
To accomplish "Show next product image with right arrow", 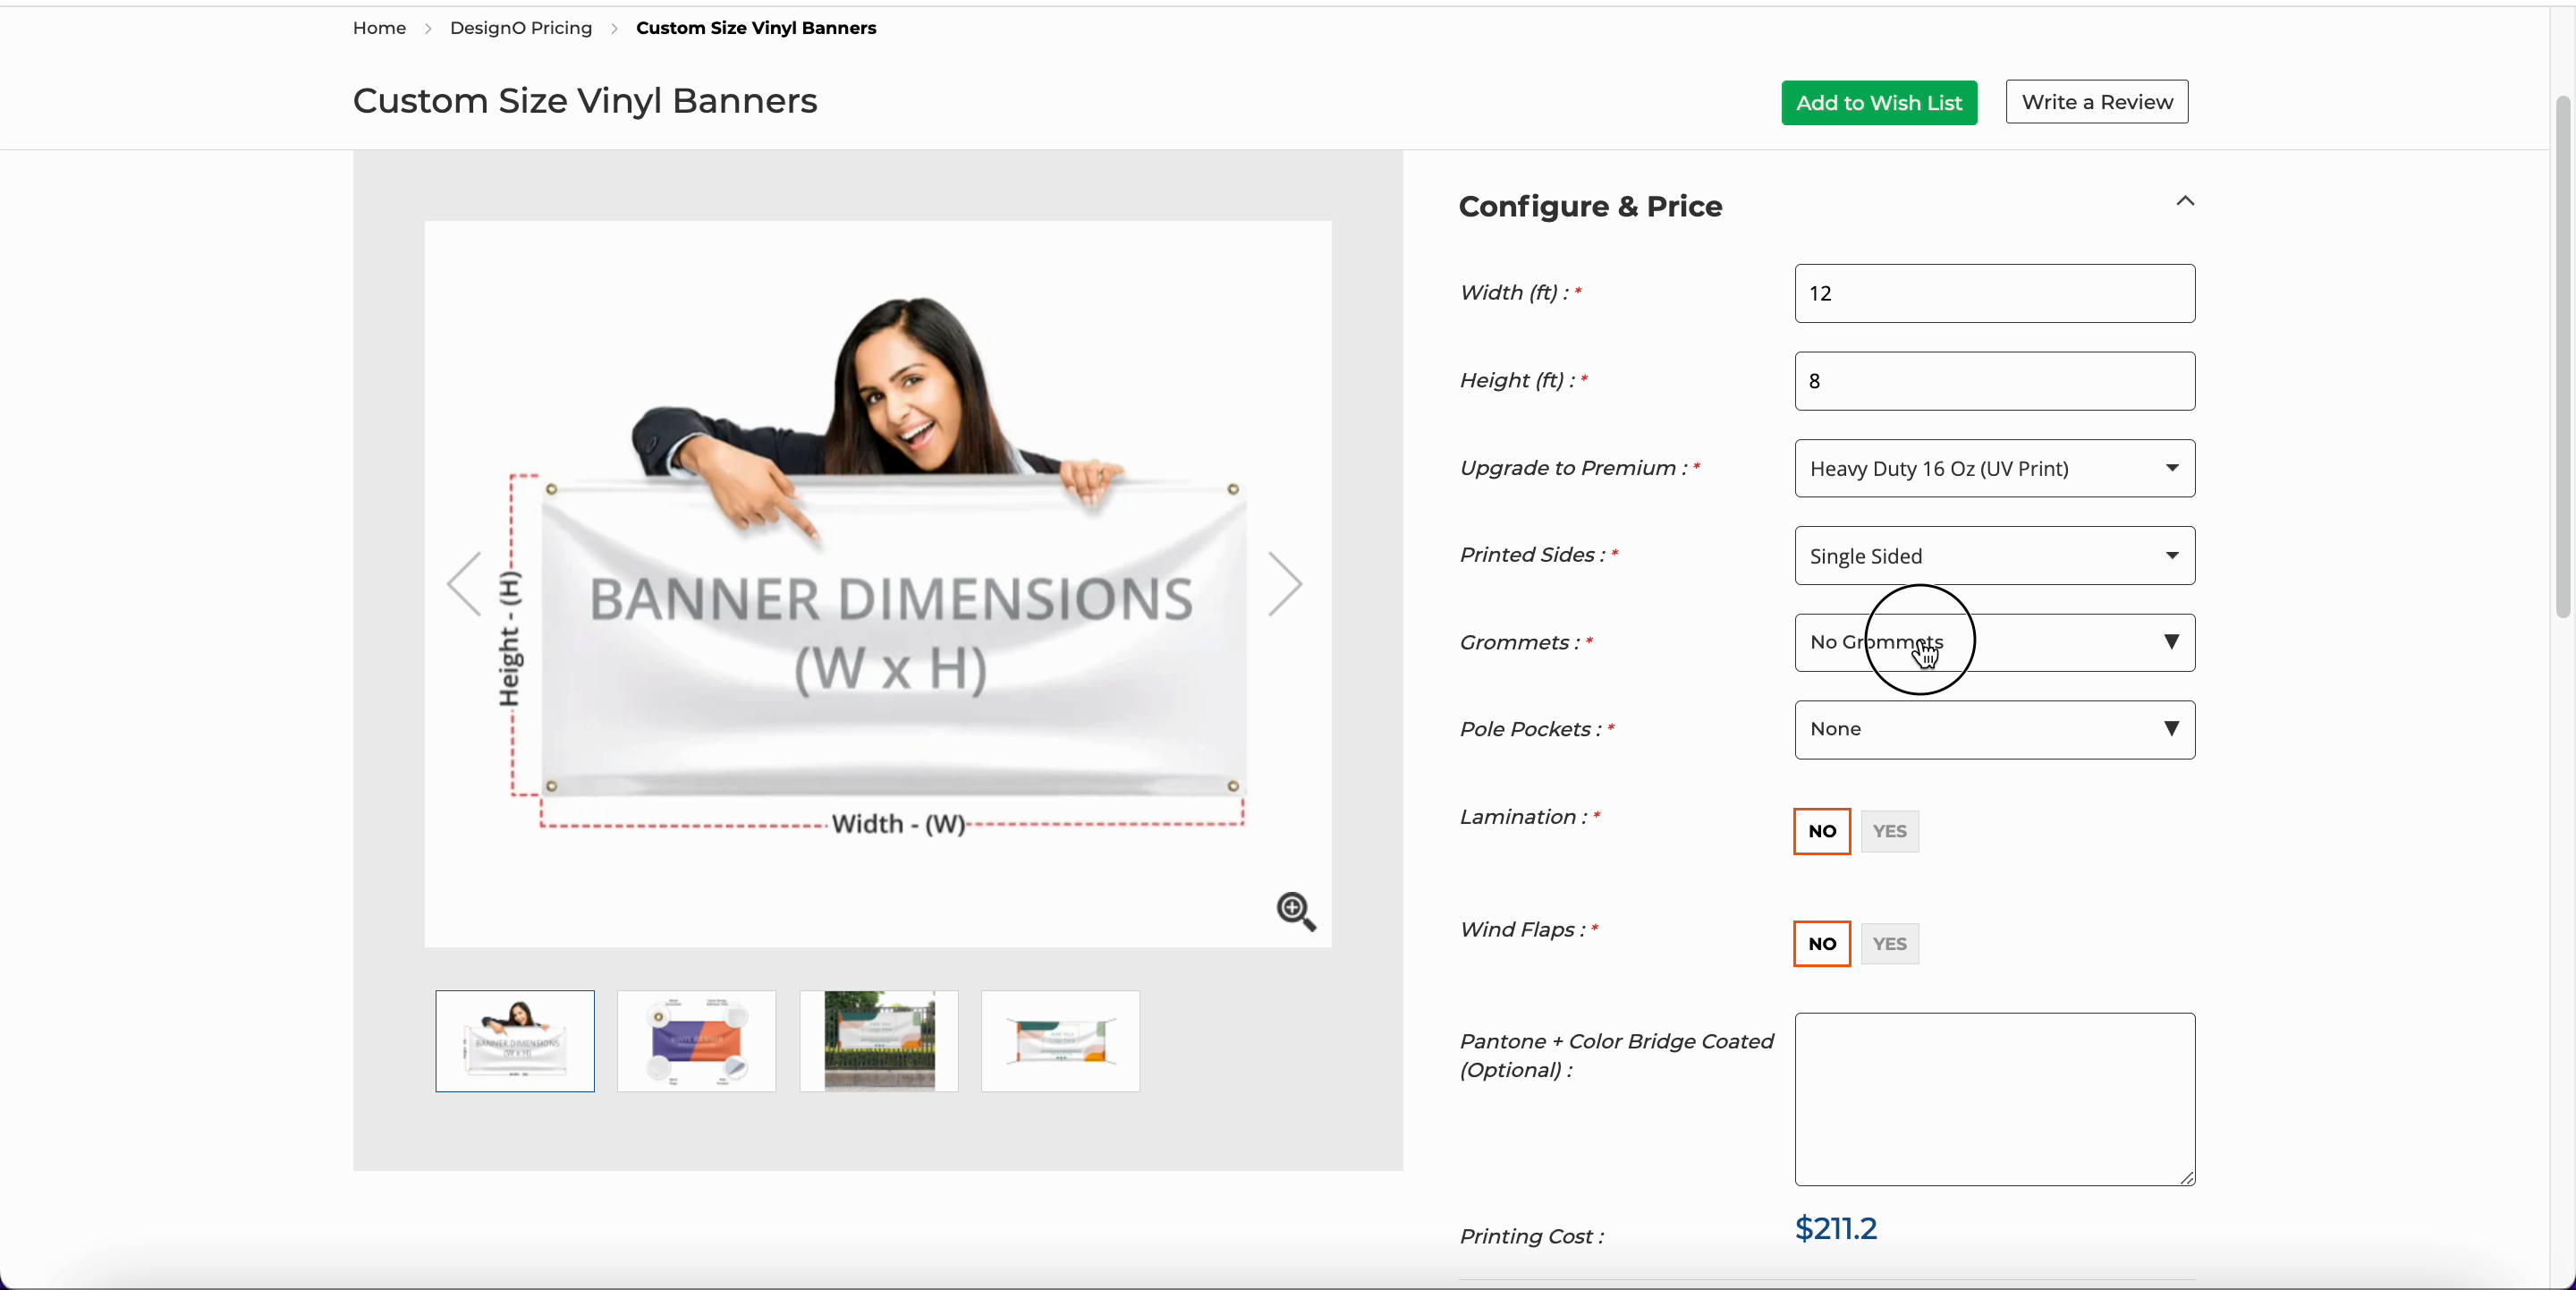I will click(x=1284, y=584).
